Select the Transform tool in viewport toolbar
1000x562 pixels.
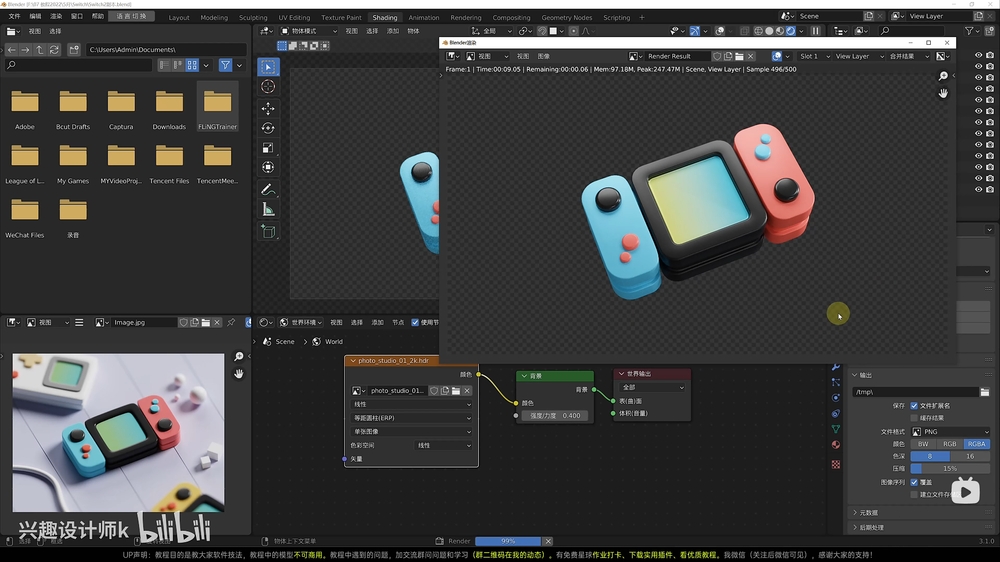[268, 168]
